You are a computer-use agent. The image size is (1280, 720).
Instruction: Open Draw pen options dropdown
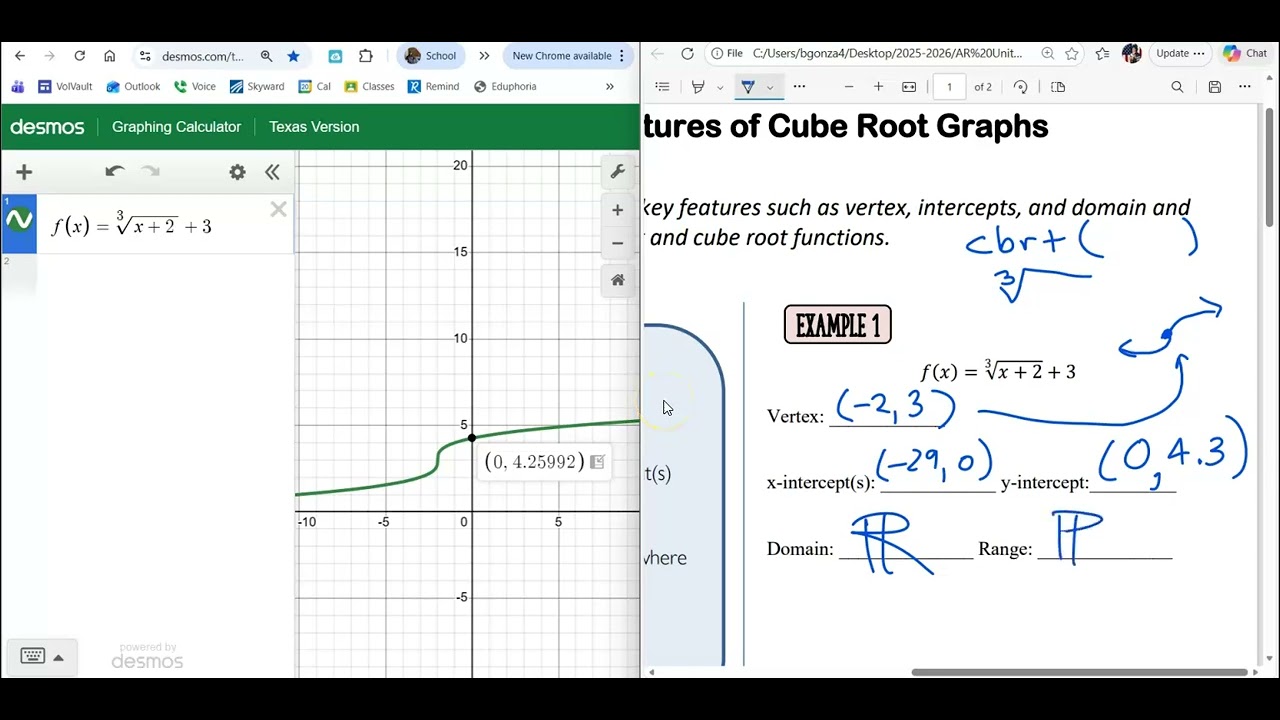point(769,87)
